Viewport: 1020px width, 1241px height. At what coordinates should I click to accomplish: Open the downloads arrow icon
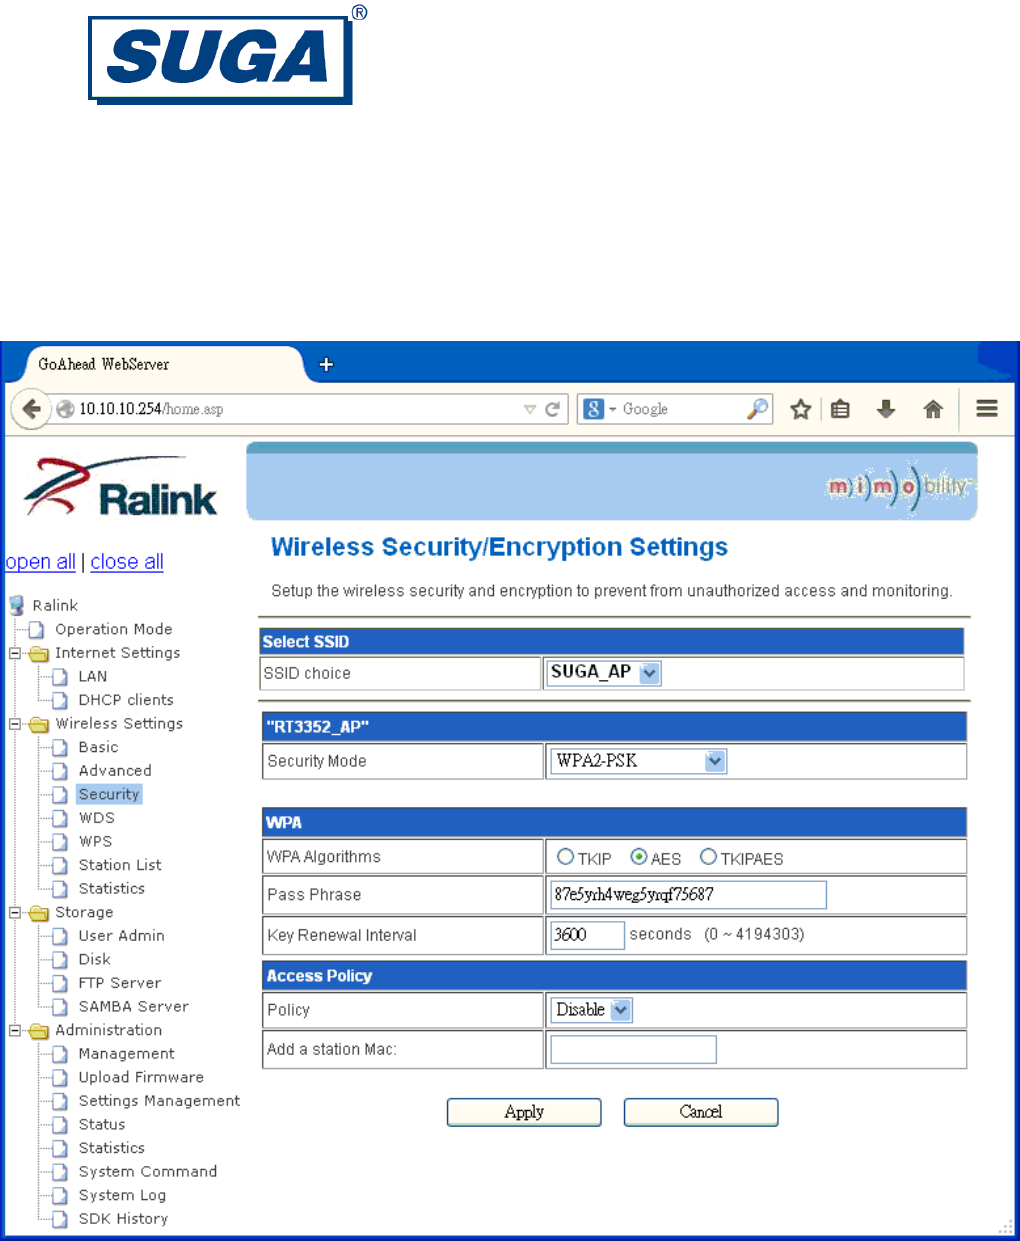[x=886, y=409]
